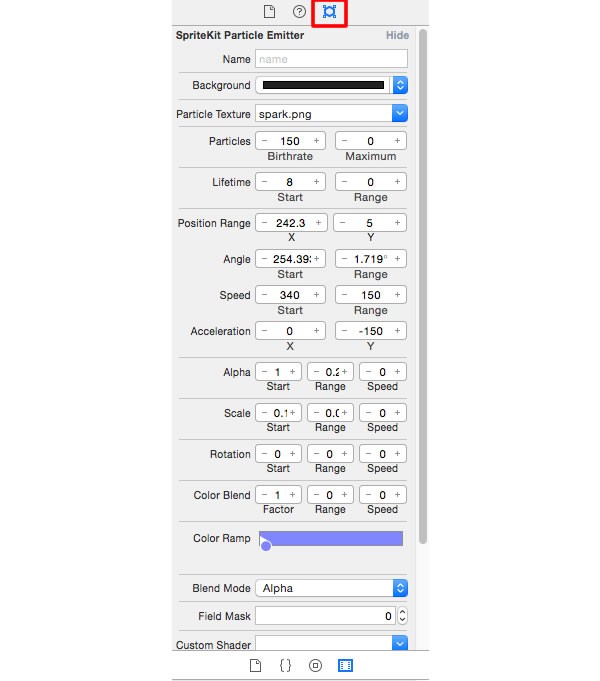600x681 pixels.
Task: Hide the SpriteKit Particle Emitter section
Action: click(398, 35)
